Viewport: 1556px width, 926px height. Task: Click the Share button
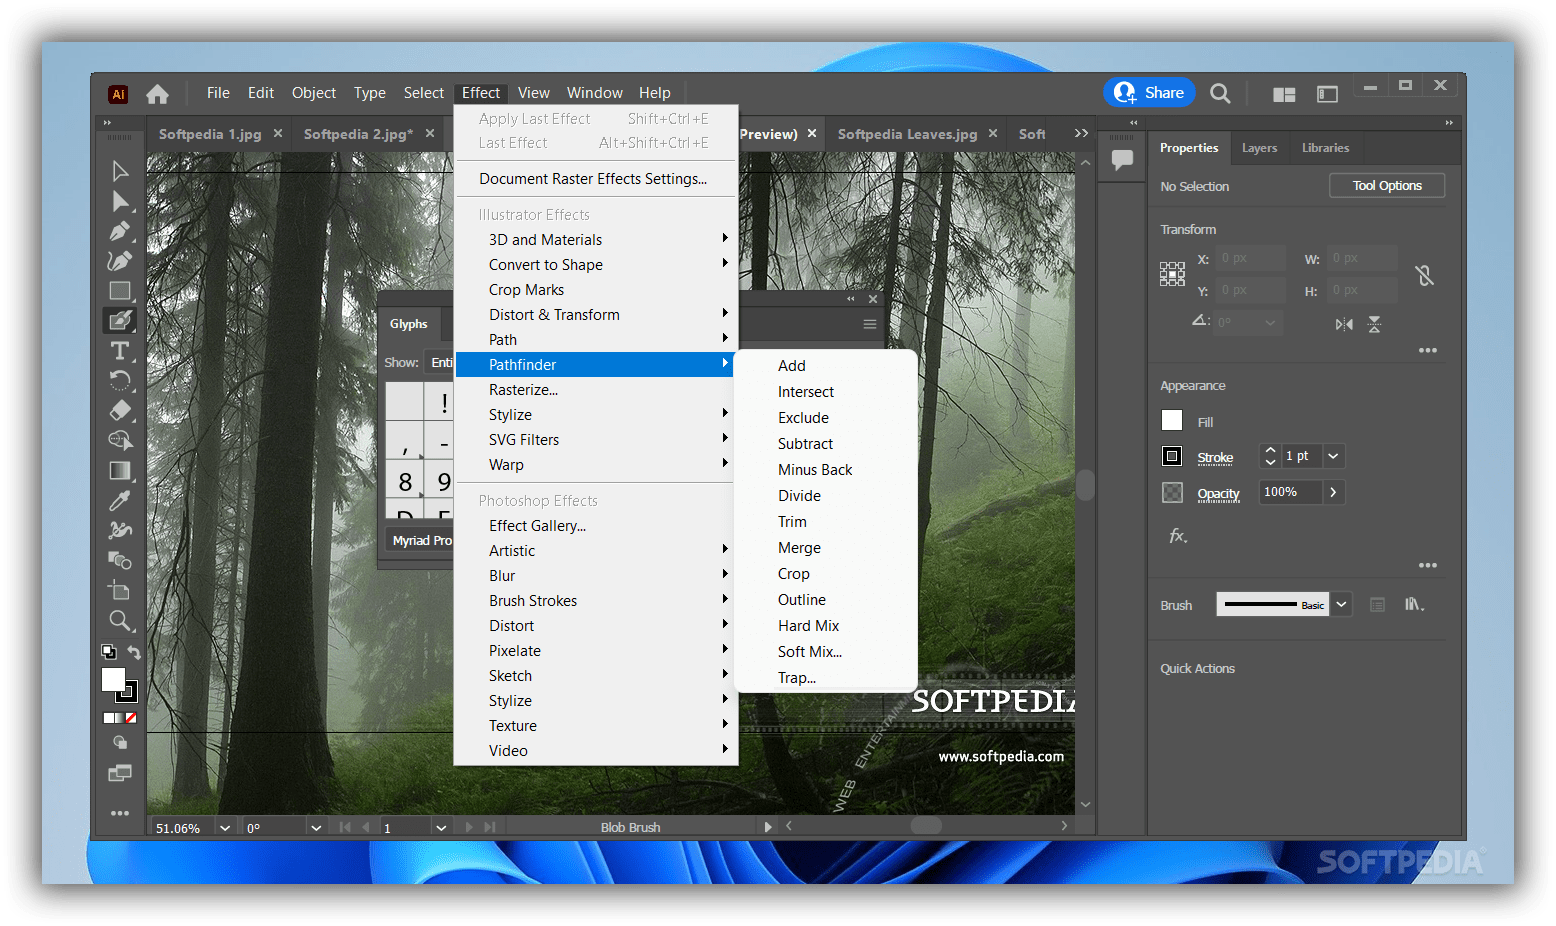point(1150,93)
